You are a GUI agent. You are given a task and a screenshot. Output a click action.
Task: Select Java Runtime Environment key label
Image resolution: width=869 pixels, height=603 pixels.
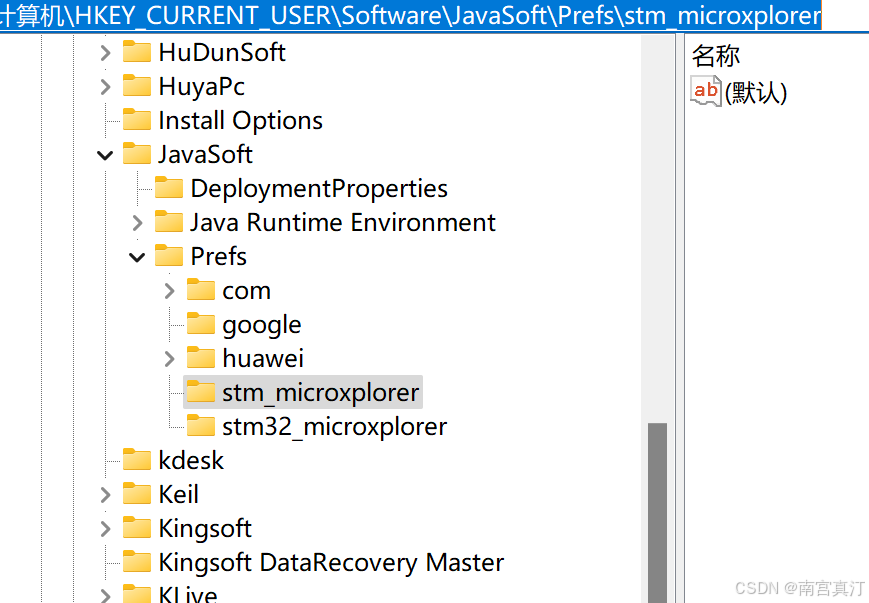pos(343,223)
